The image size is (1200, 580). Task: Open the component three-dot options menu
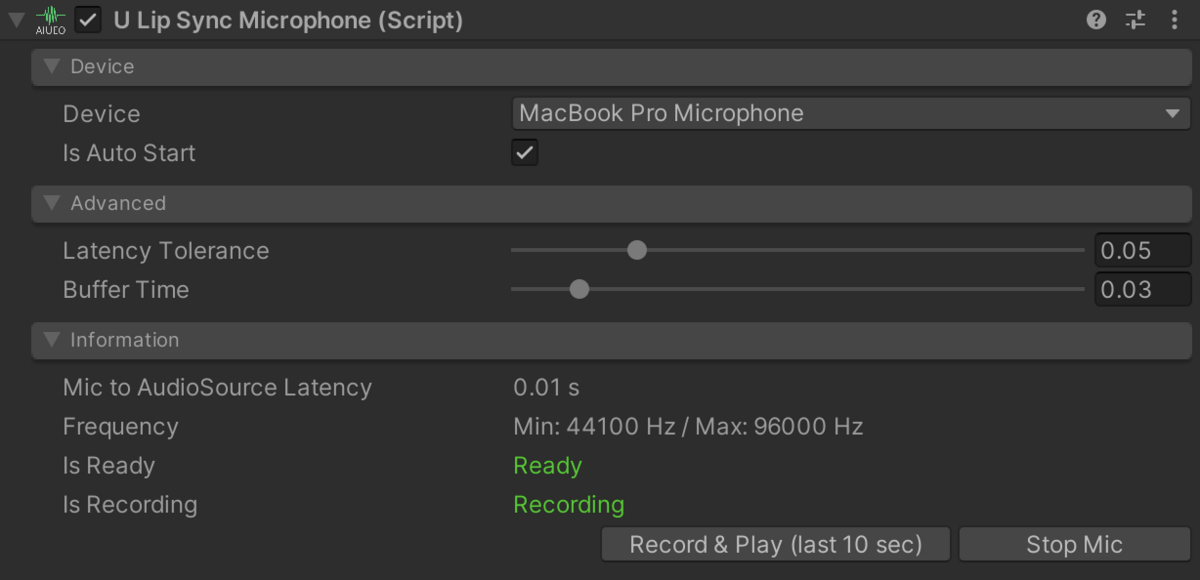tap(1174, 20)
